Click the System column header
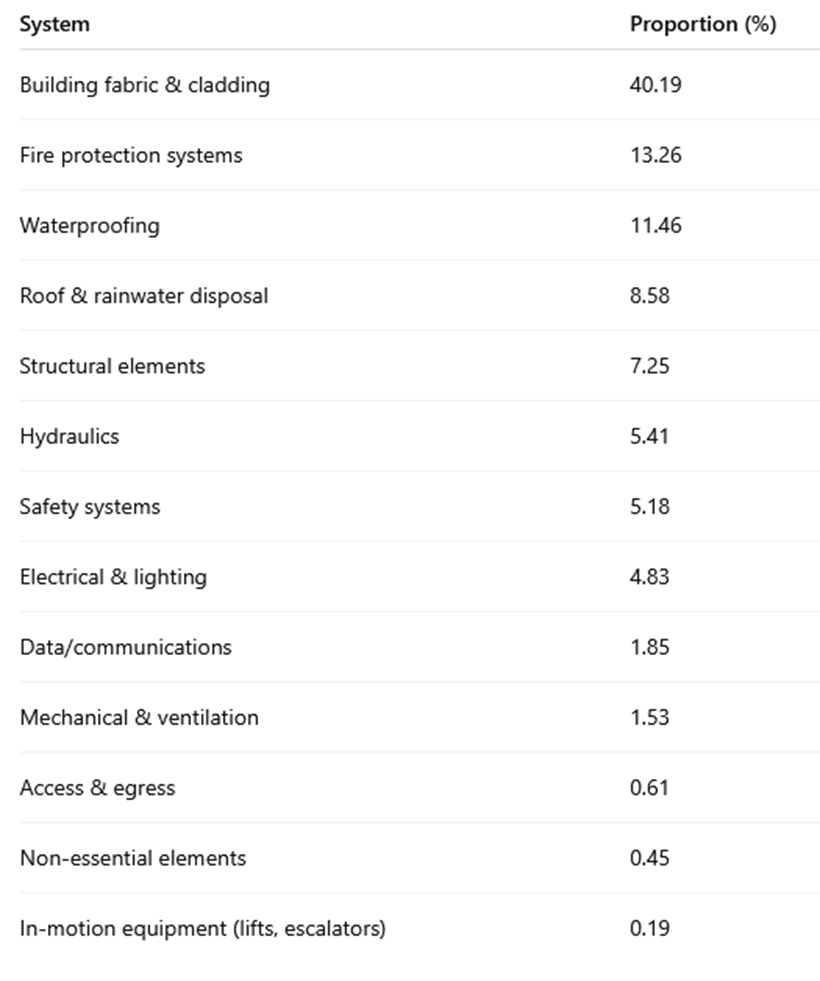 (54, 24)
